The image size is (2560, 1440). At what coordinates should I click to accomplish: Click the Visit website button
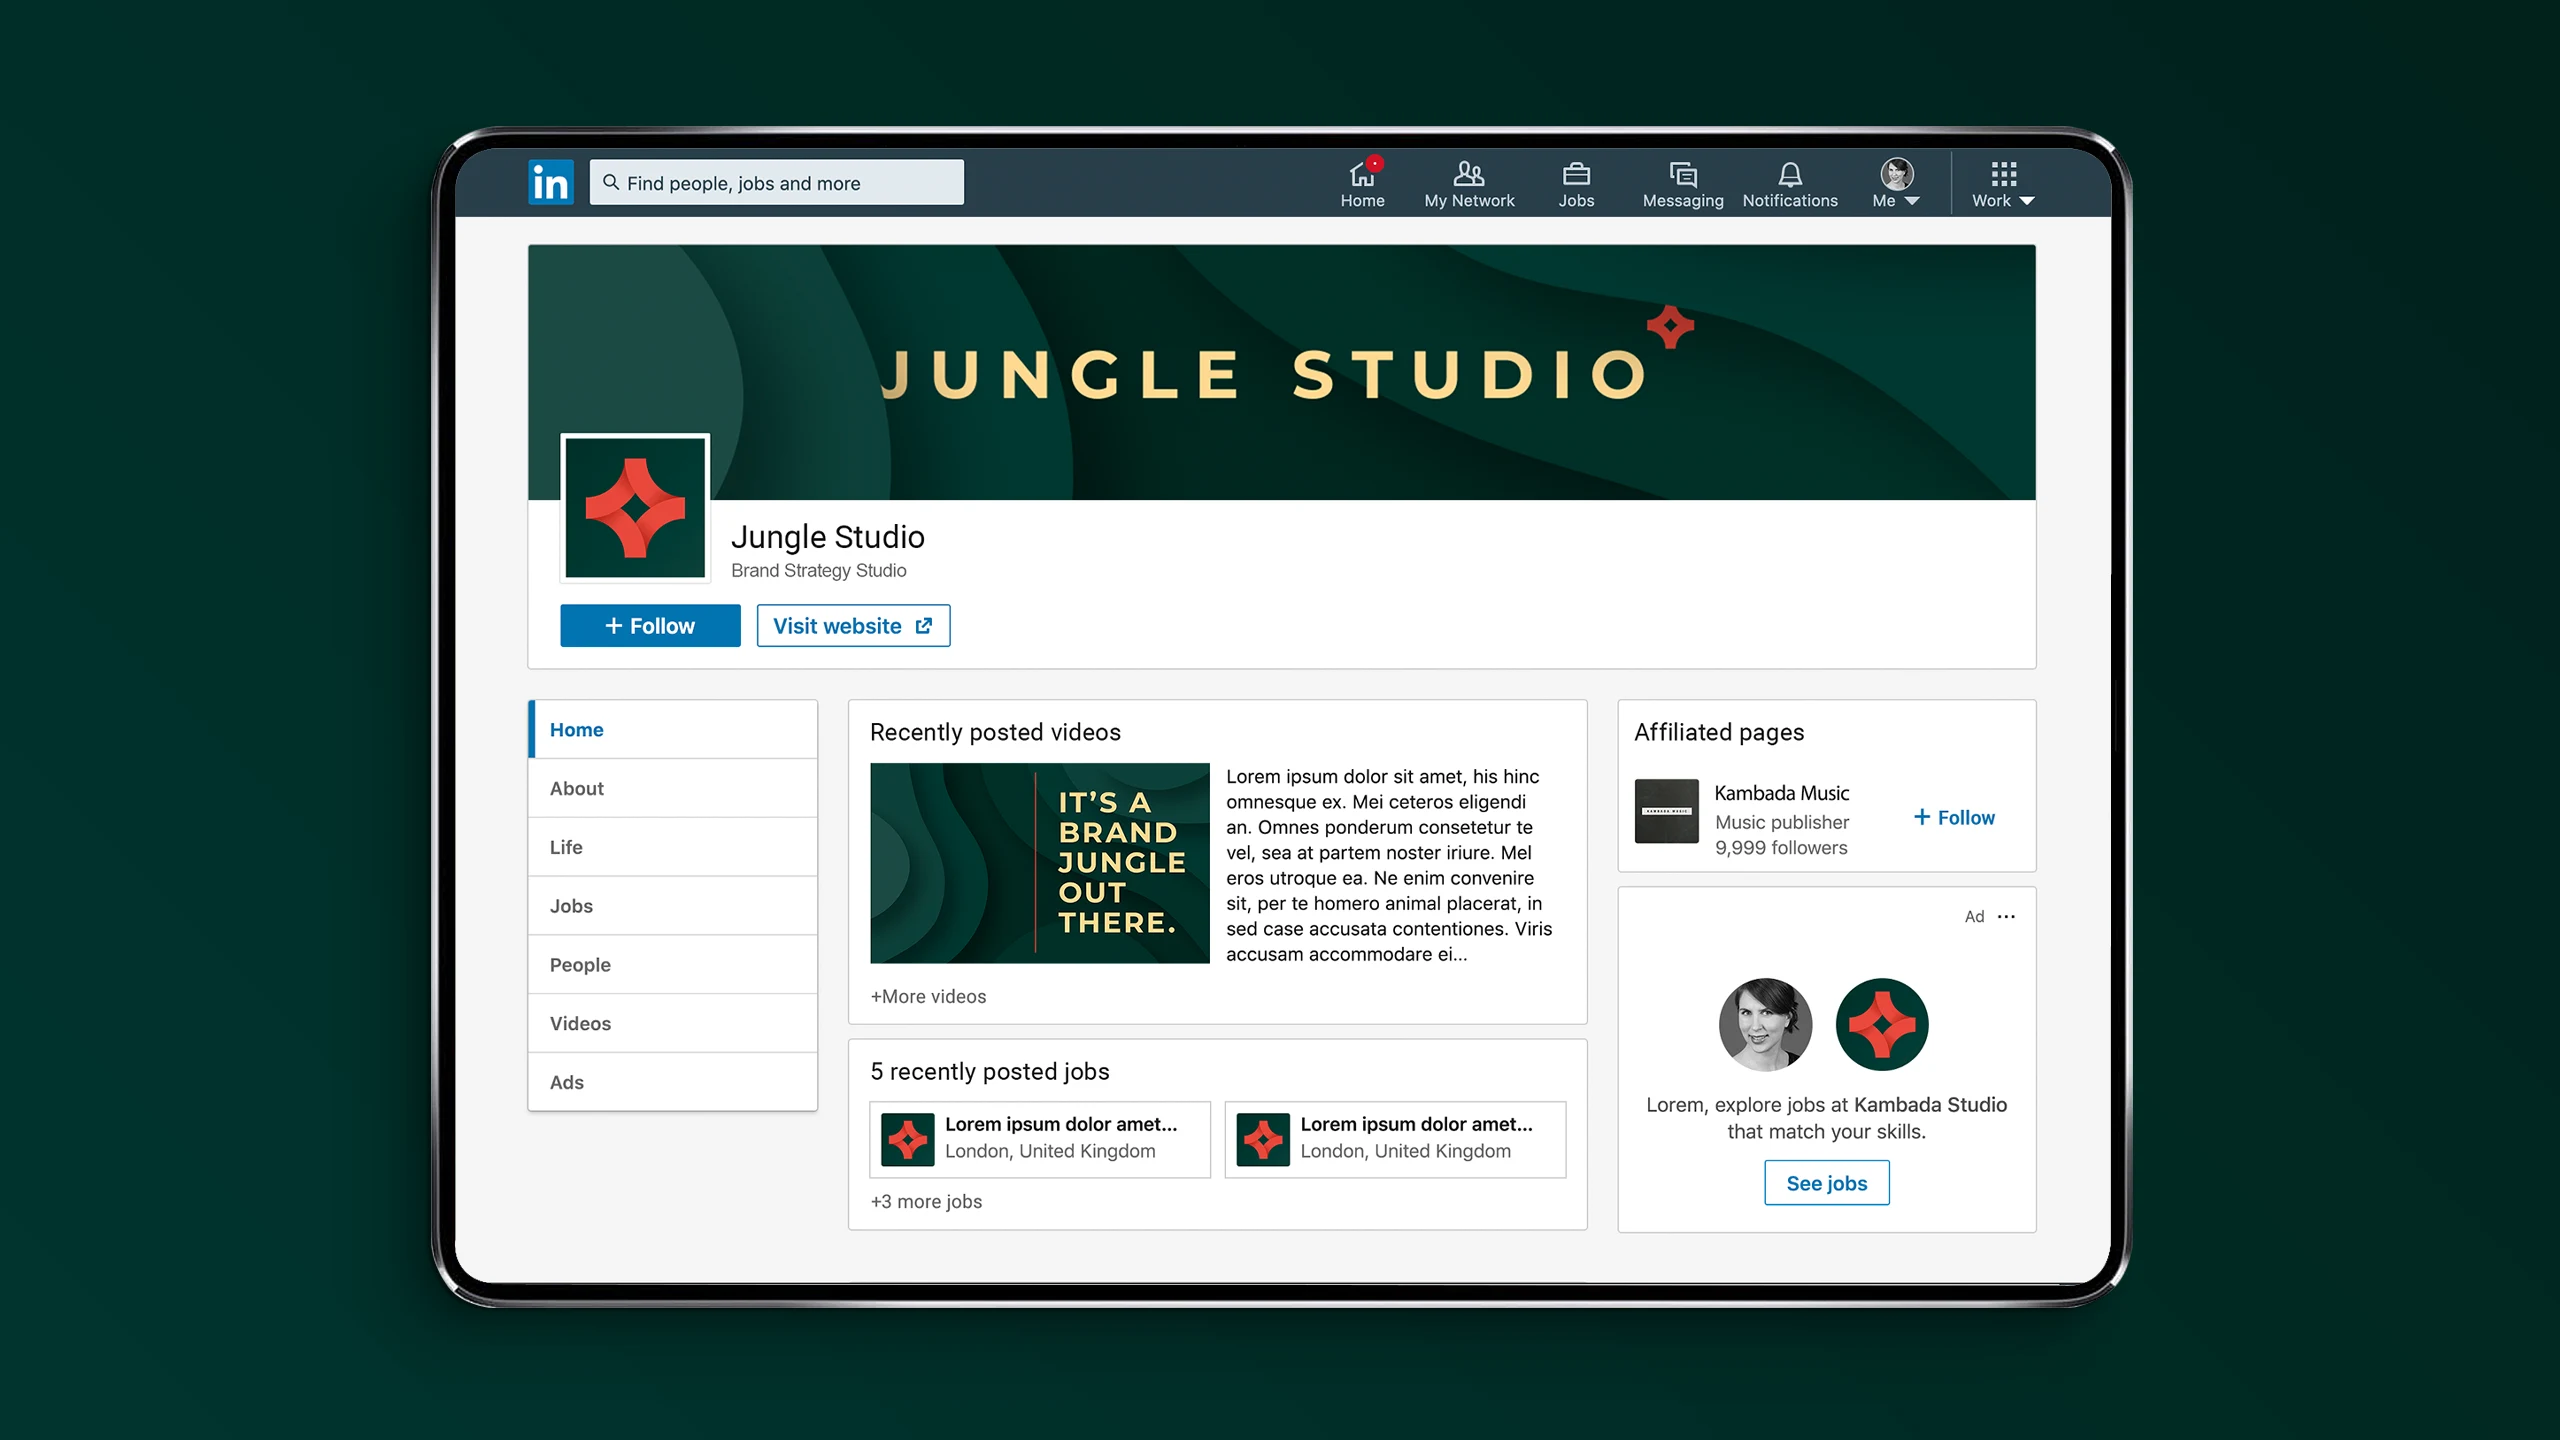[x=853, y=626]
